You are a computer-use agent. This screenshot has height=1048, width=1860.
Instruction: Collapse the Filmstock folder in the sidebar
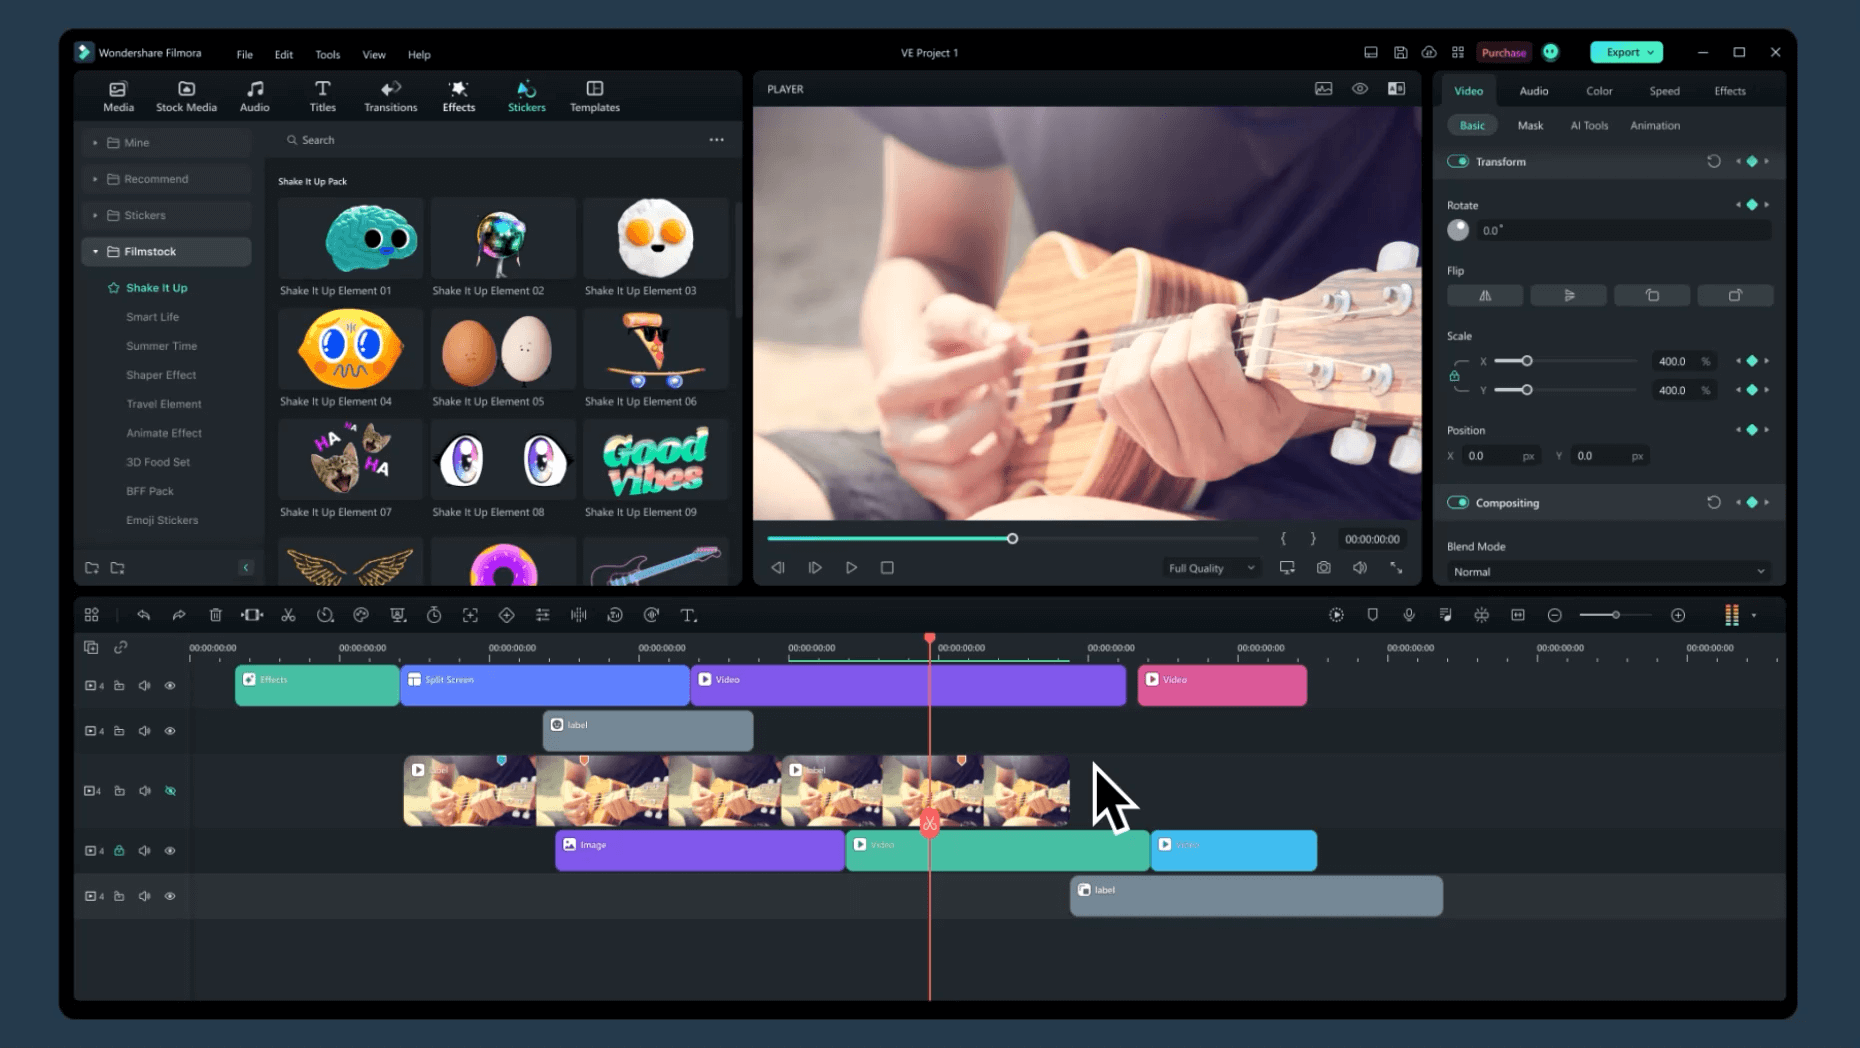pos(96,251)
